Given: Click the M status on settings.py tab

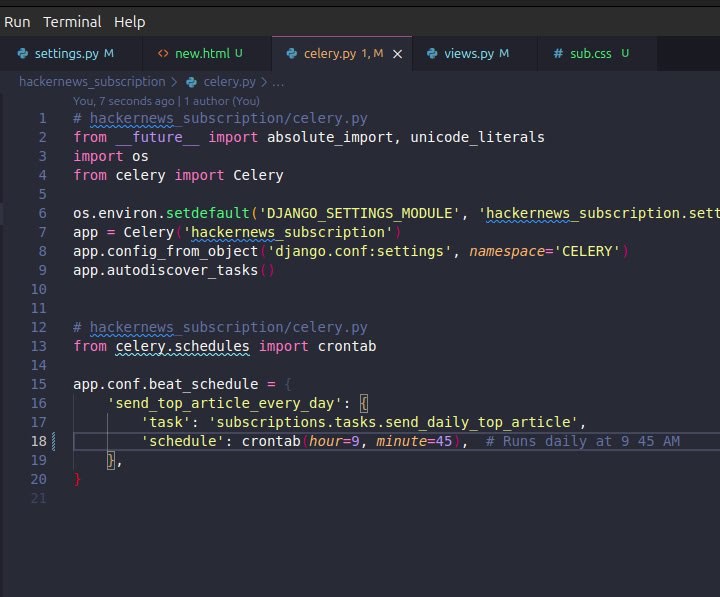Looking at the screenshot, I should [x=109, y=53].
